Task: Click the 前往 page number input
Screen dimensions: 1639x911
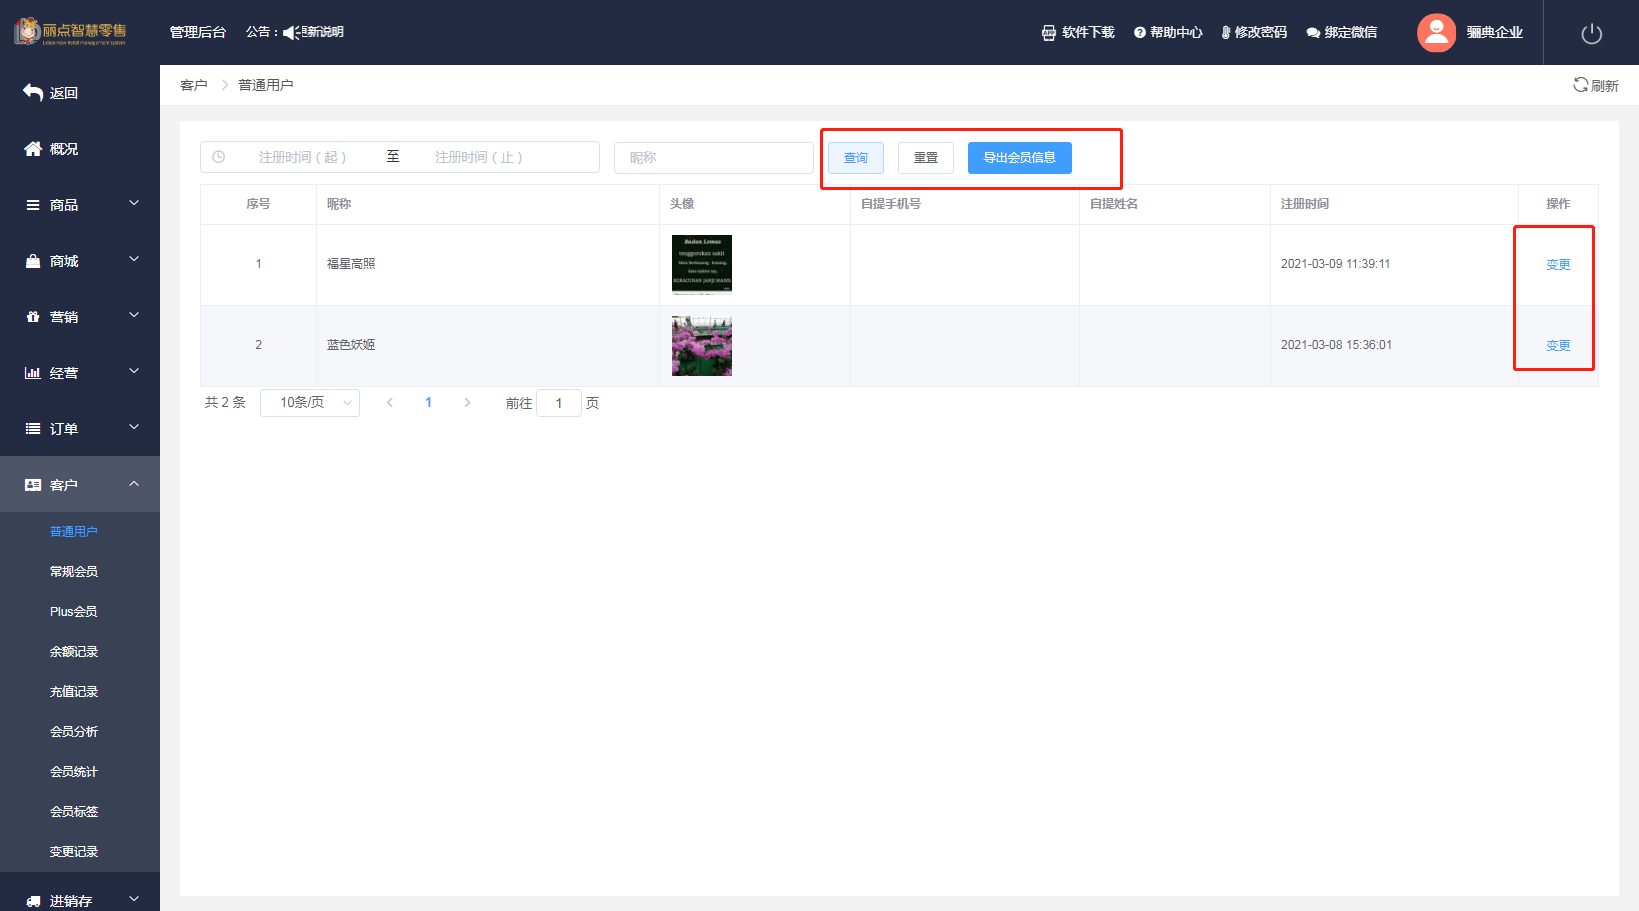Action: [559, 403]
